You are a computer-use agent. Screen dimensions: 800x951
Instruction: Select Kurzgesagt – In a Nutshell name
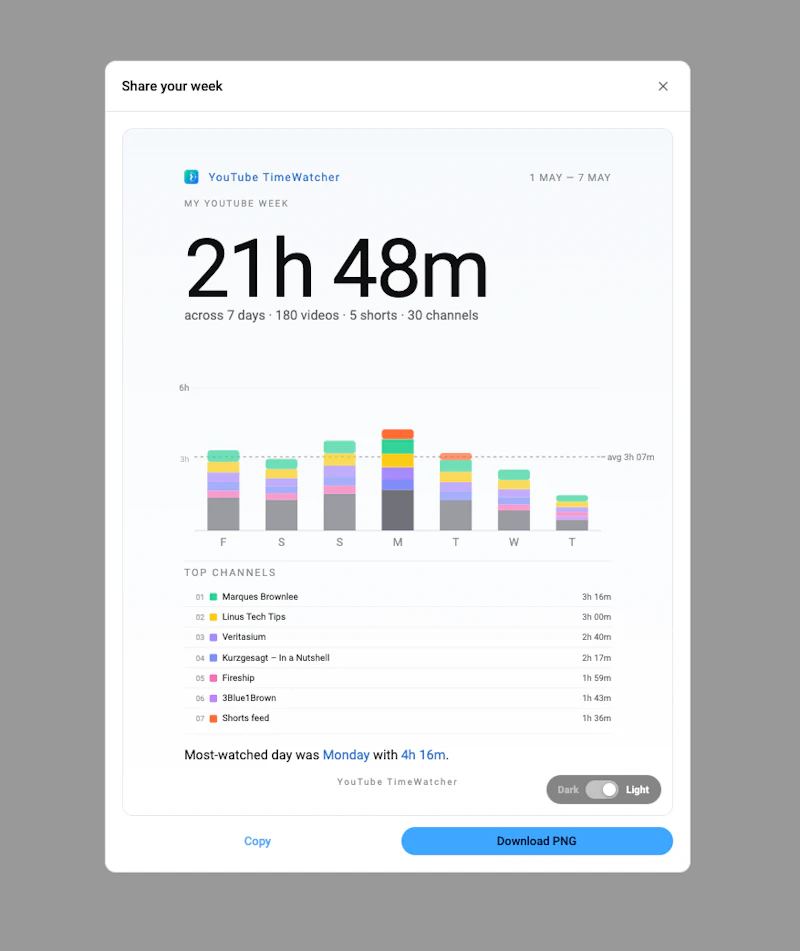tap(276, 657)
